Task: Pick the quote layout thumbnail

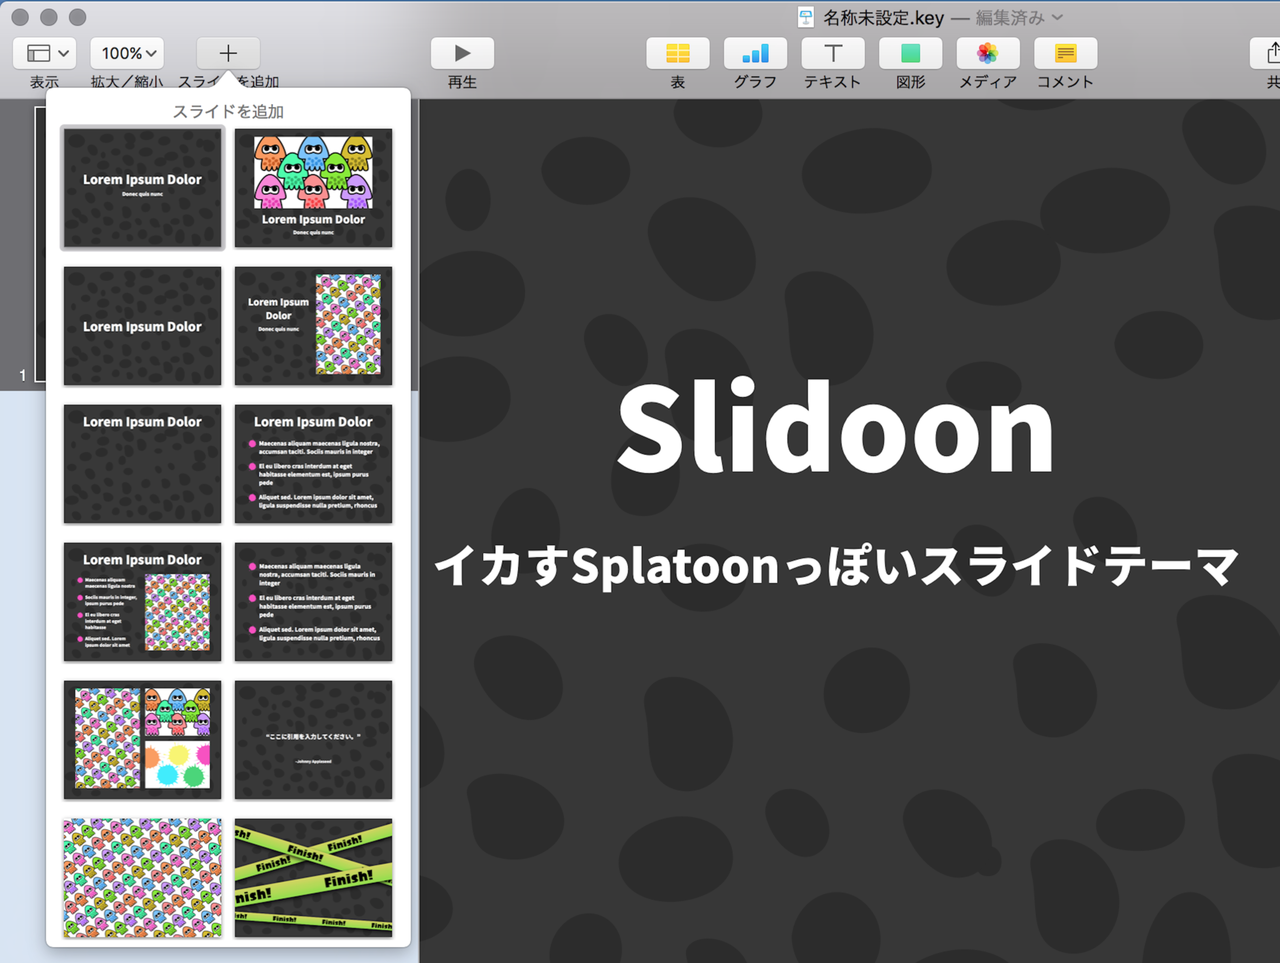Action: click(x=313, y=740)
